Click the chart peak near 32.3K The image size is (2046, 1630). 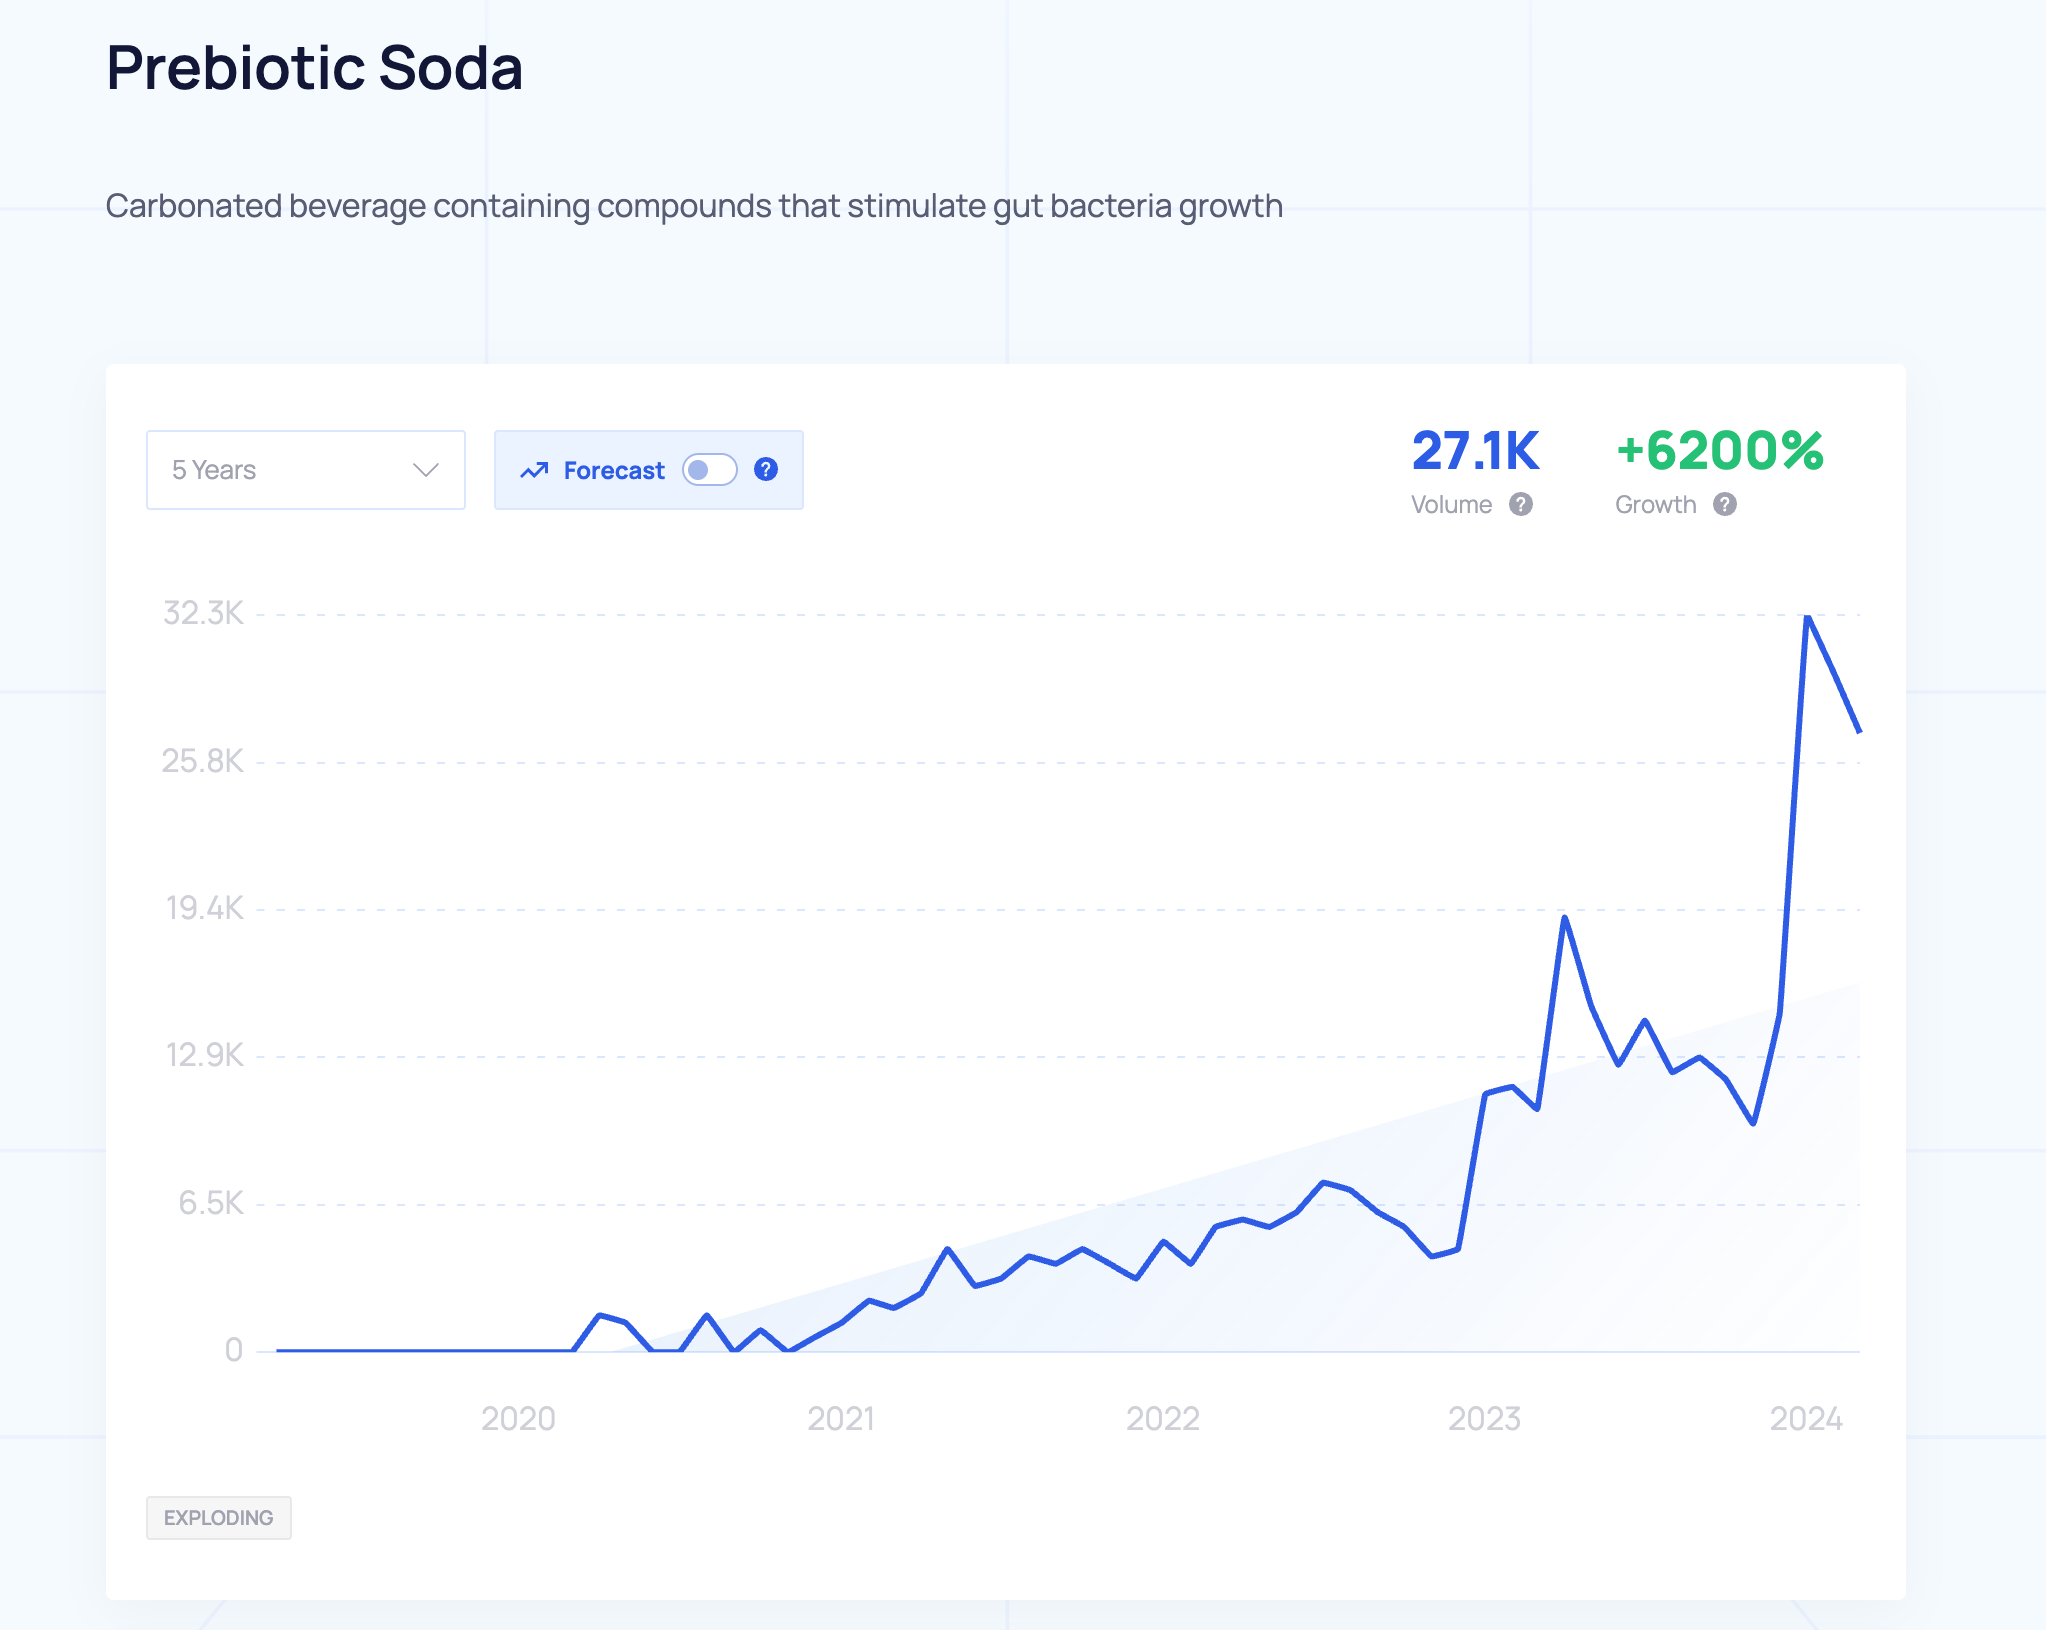1808,618
